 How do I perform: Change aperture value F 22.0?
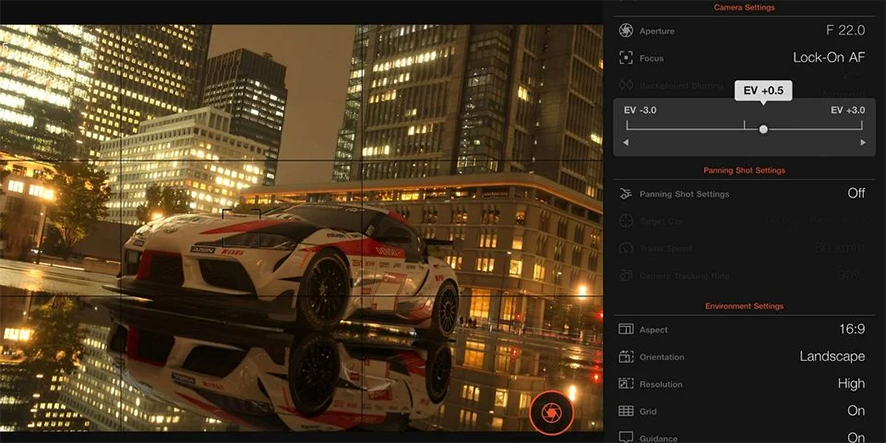[x=845, y=31]
